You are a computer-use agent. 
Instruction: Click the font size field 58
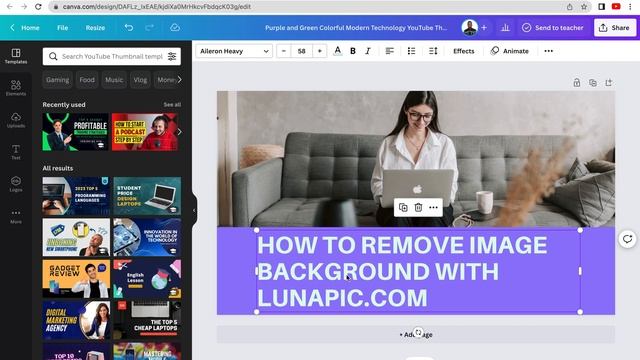tap(302, 51)
